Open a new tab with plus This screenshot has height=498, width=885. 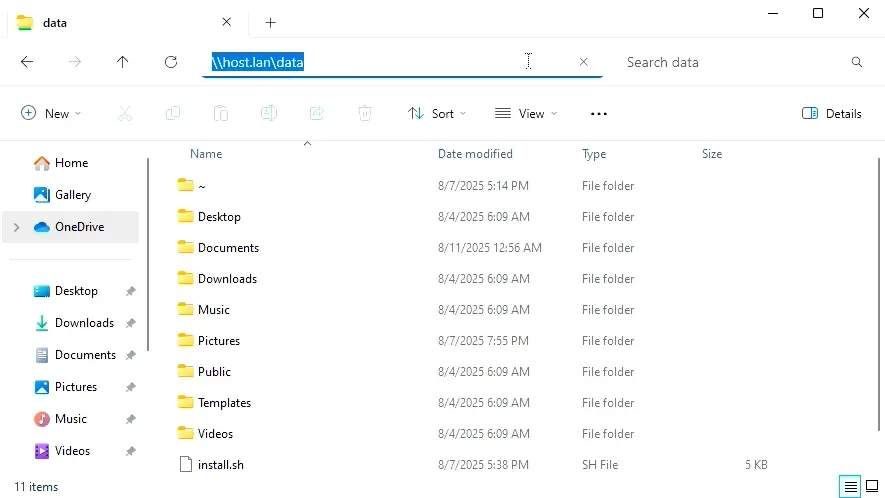pos(270,23)
